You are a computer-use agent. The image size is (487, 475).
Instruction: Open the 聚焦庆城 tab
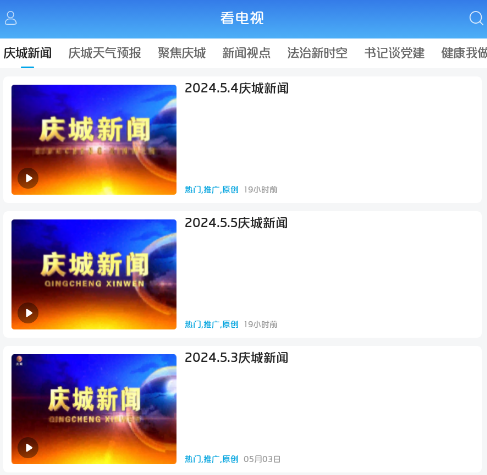pyautogui.click(x=182, y=53)
